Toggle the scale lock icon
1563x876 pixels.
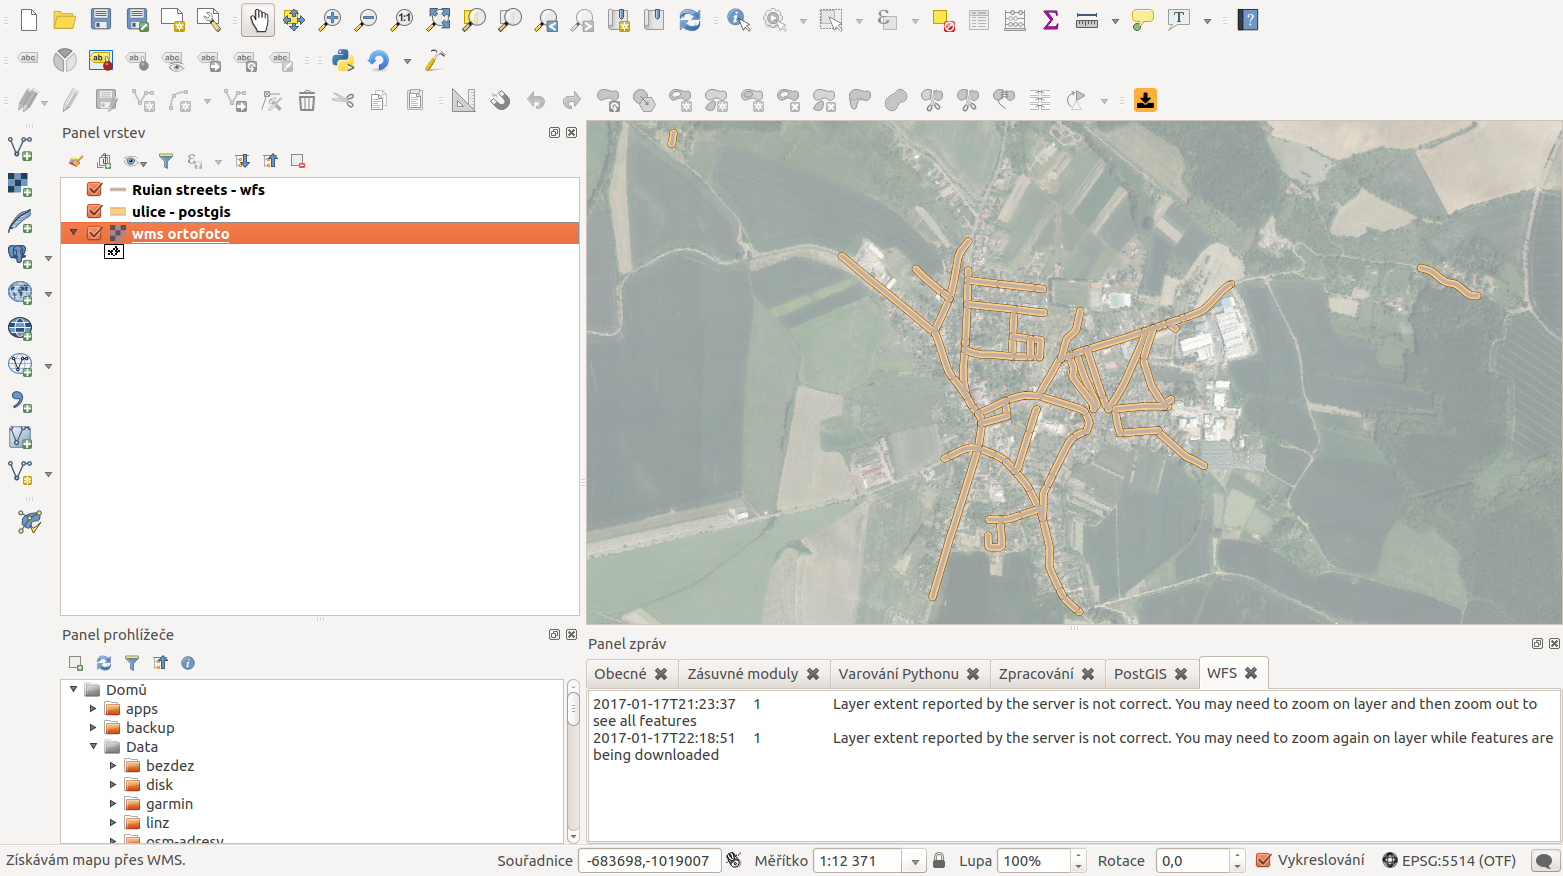tap(939, 860)
